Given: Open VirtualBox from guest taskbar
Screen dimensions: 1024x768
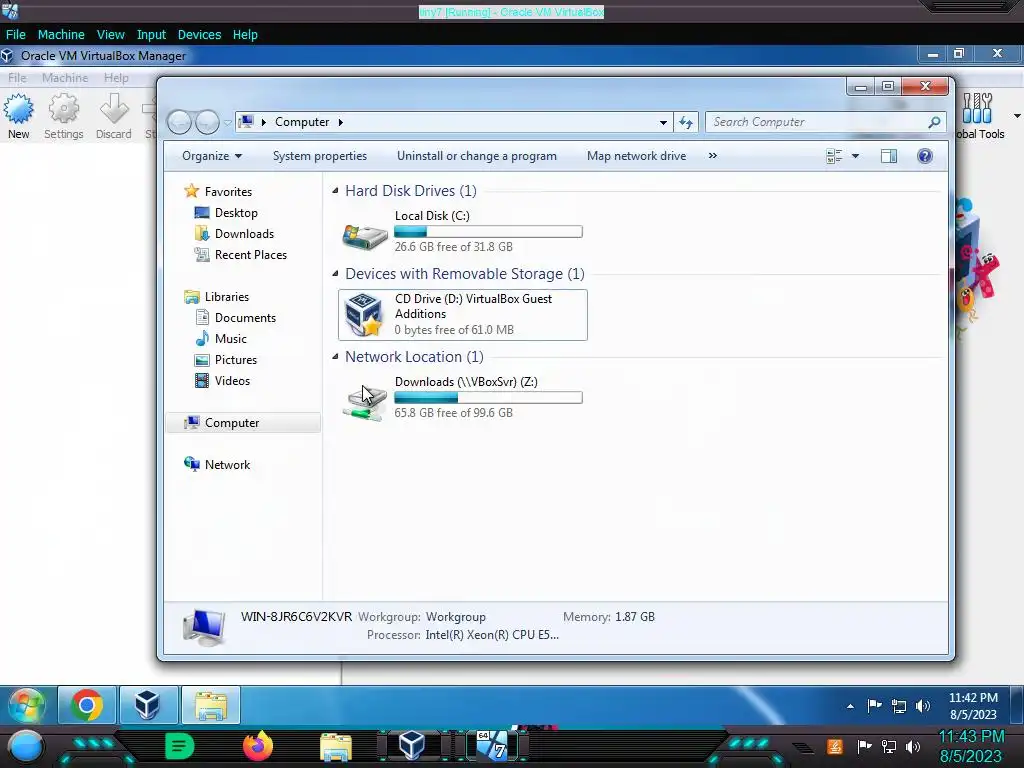Looking at the screenshot, I should 148,705.
